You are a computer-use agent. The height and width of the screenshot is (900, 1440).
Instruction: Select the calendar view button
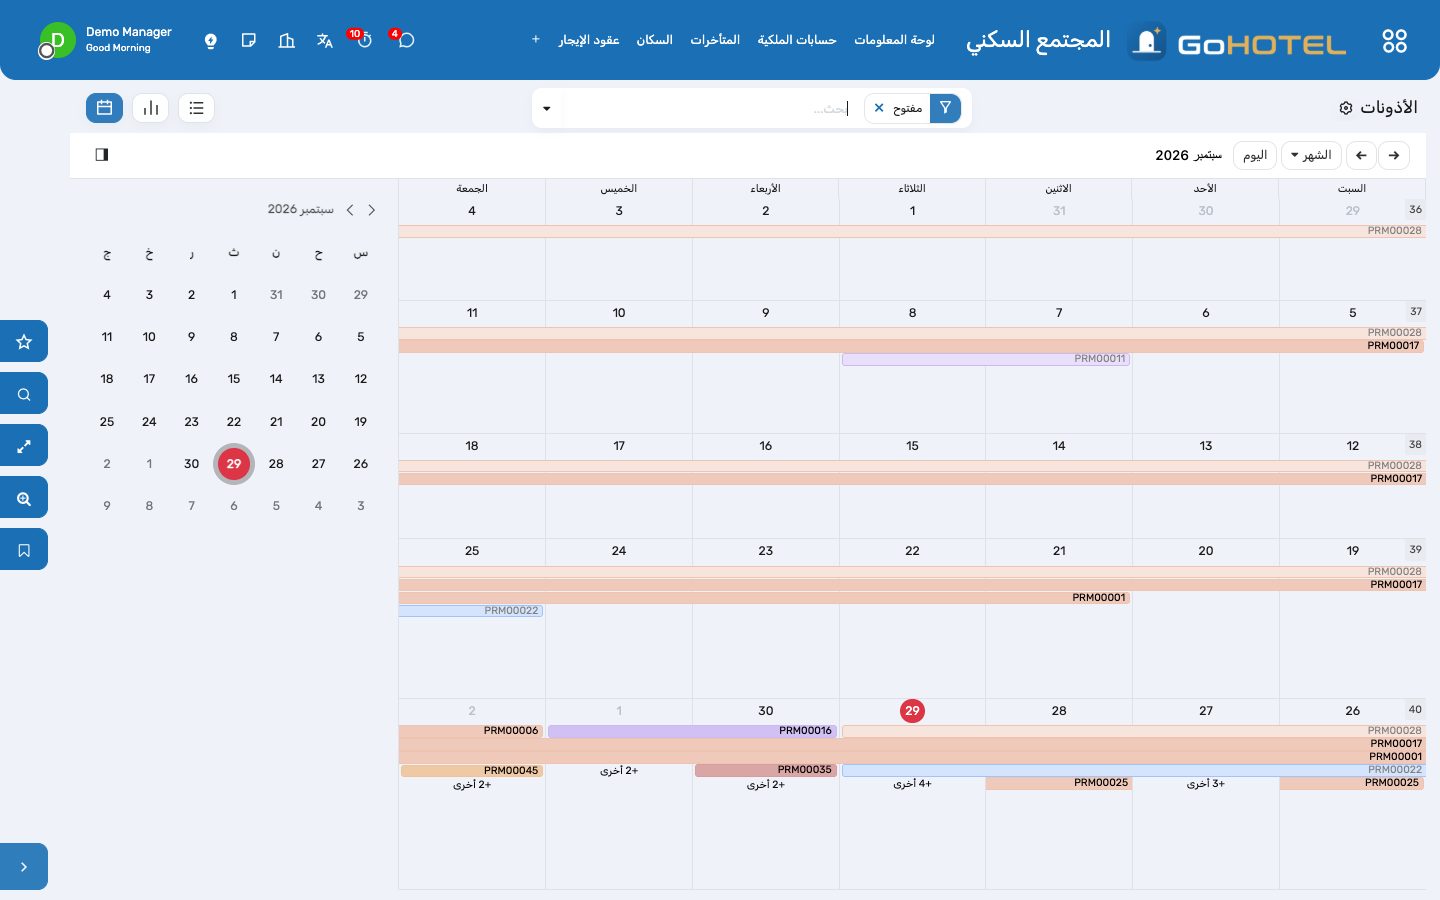104,108
